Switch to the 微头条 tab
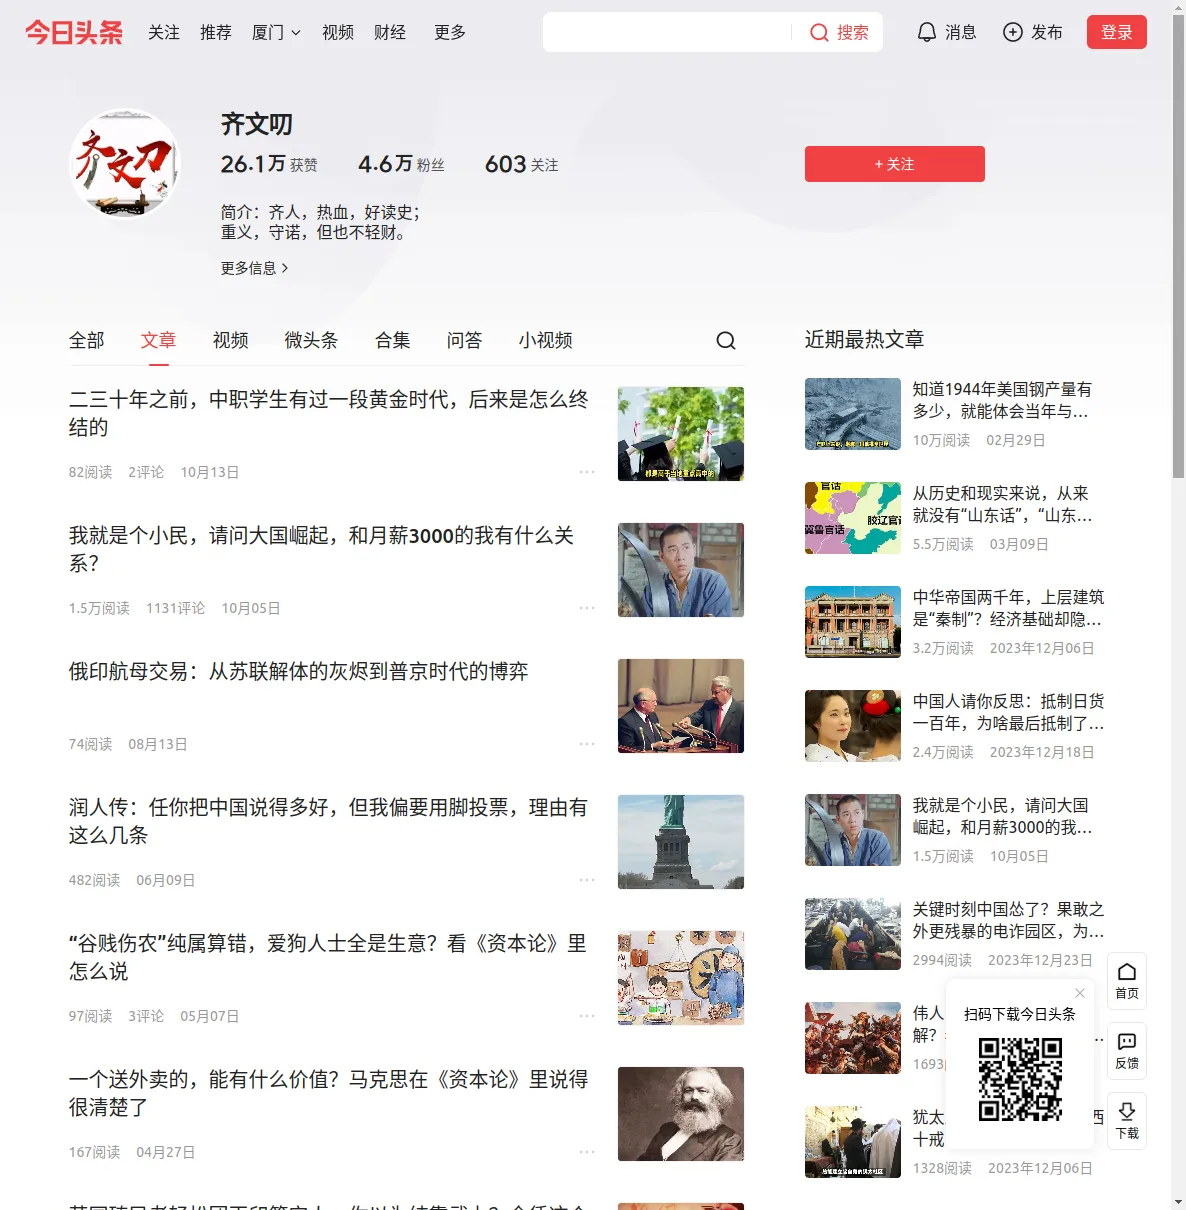Image resolution: width=1186 pixels, height=1210 pixels. pos(311,341)
